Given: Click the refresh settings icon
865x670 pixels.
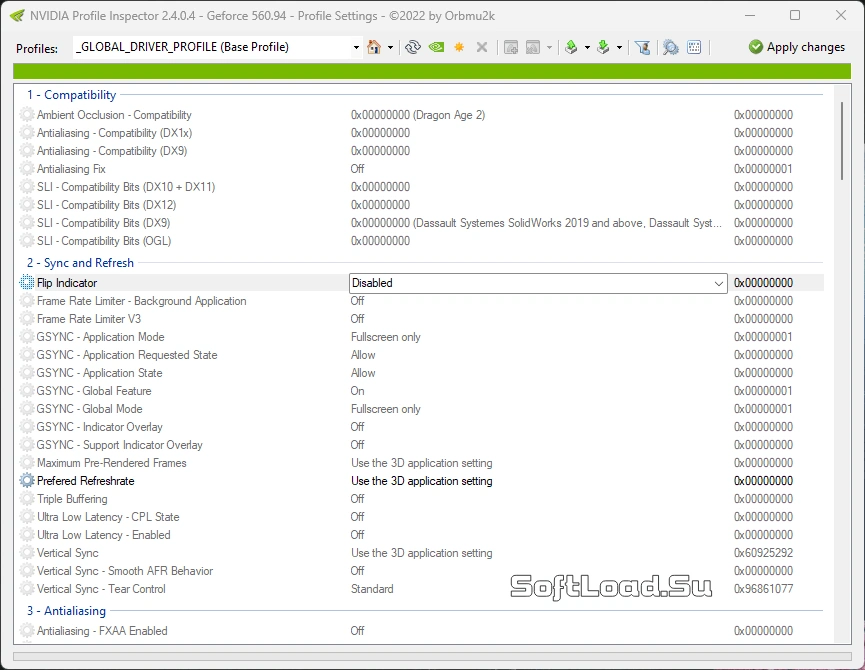Looking at the screenshot, I should 413,47.
